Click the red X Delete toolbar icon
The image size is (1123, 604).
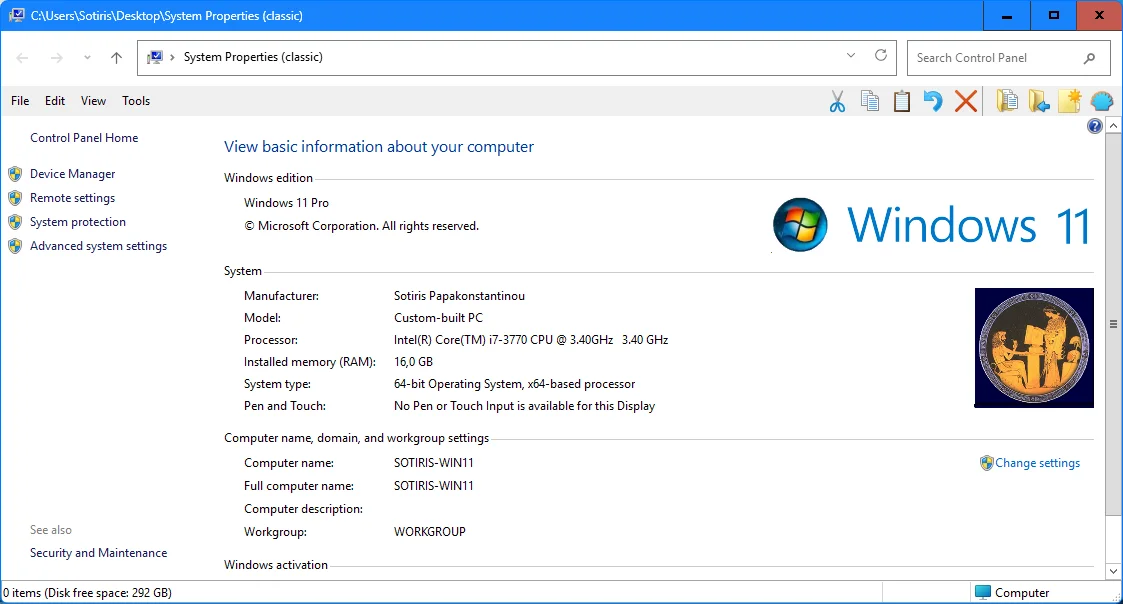pyautogui.click(x=965, y=101)
